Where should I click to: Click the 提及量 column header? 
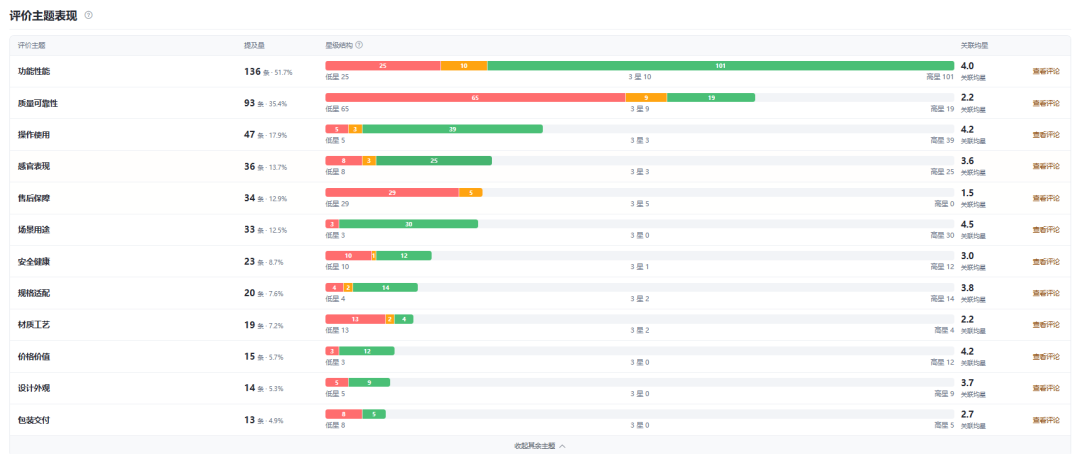pos(254,45)
